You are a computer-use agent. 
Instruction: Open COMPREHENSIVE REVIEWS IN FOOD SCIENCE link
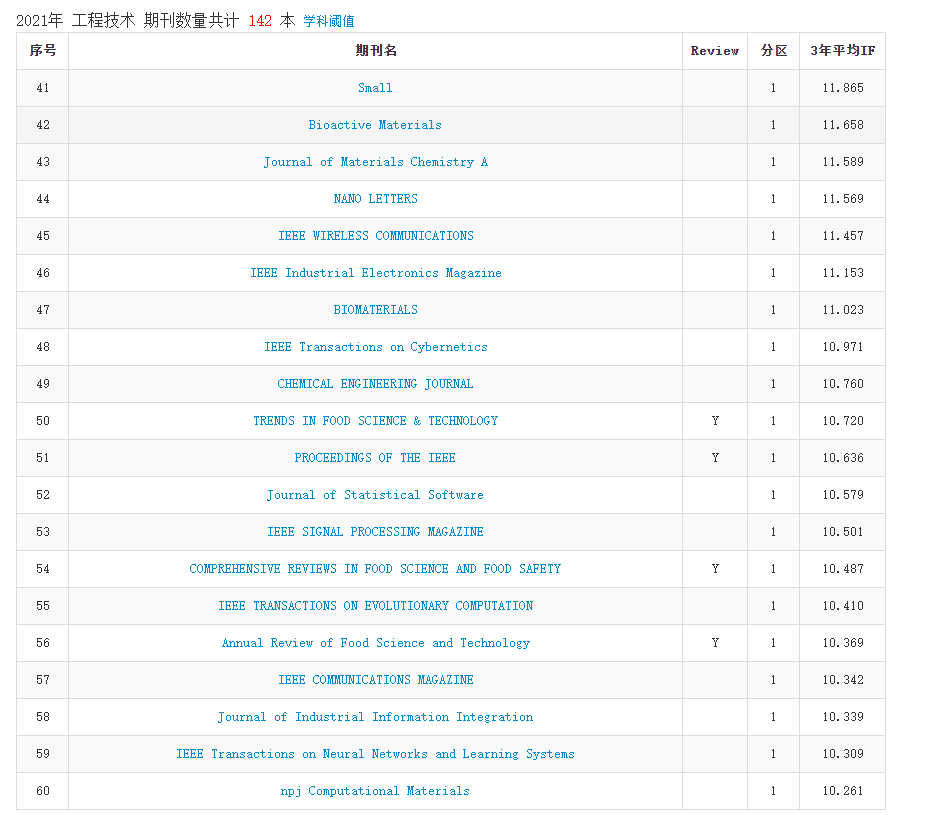click(x=375, y=569)
